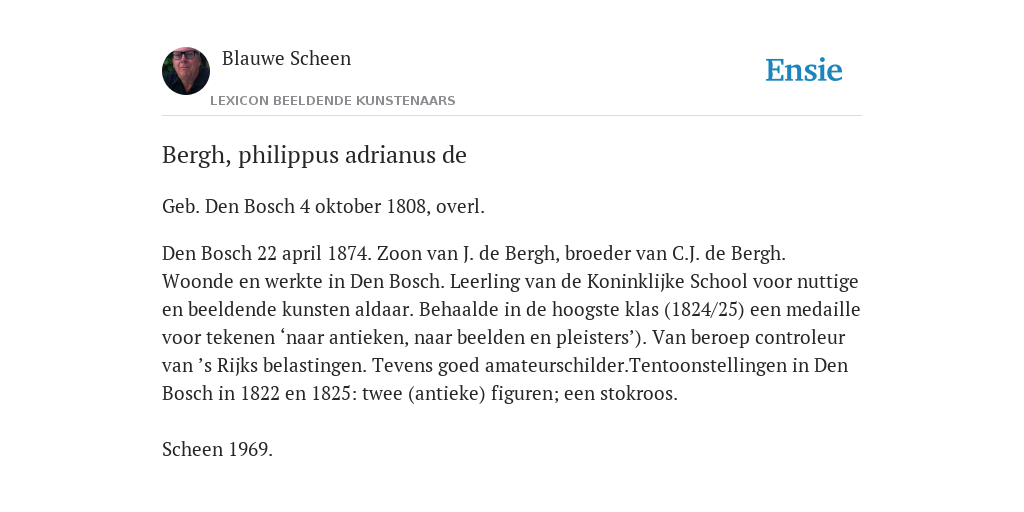The image size is (1024, 512).
Task: Click the title Bergh, philippus adrianus de
Action: coord(314,155)
